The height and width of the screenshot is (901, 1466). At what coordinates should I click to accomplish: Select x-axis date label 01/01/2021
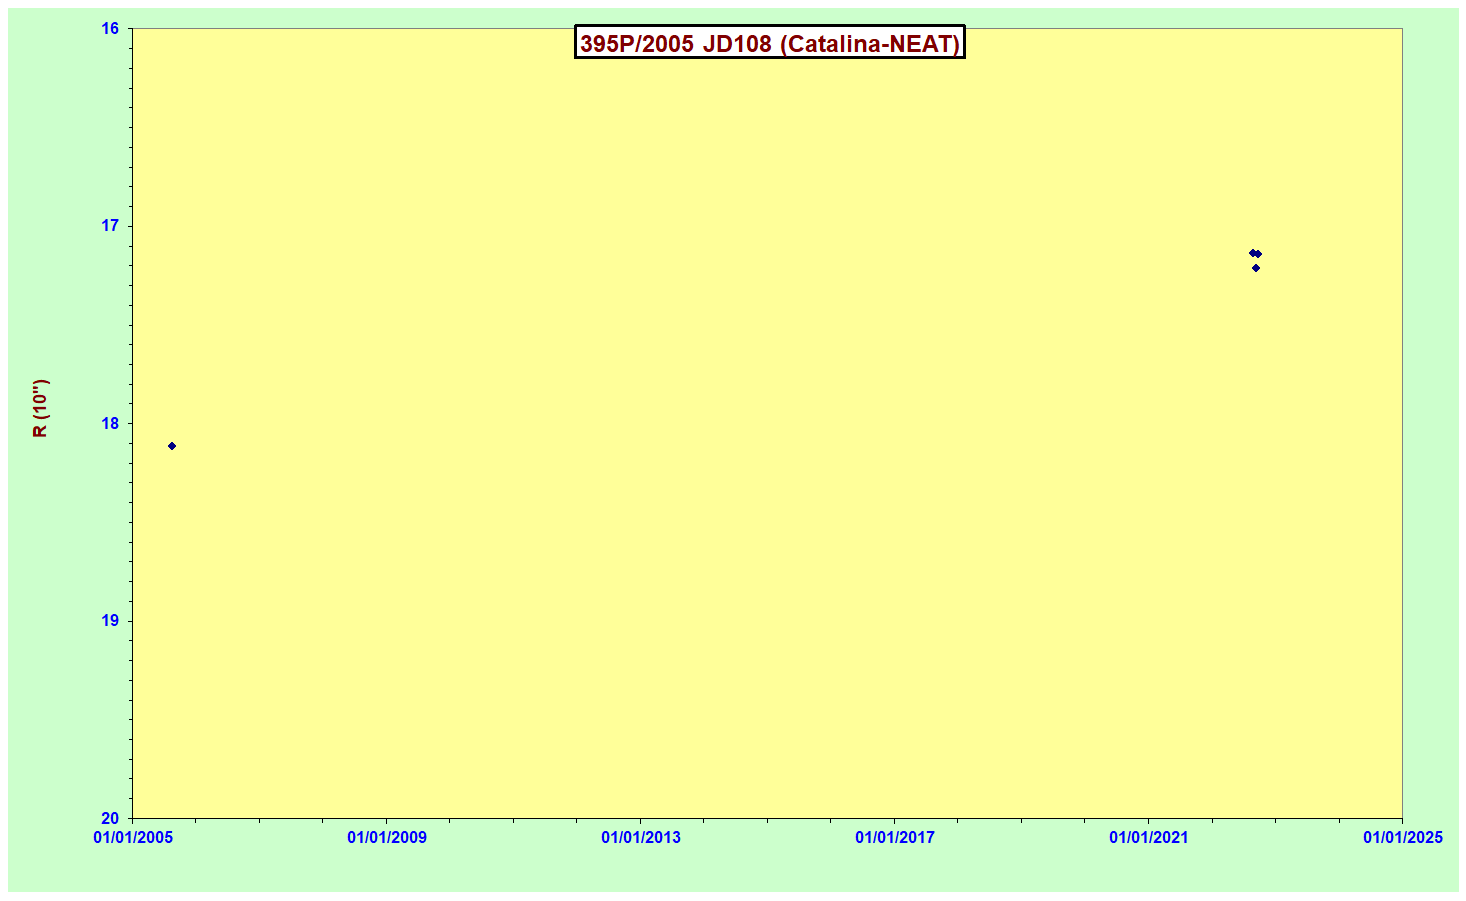1149,837
